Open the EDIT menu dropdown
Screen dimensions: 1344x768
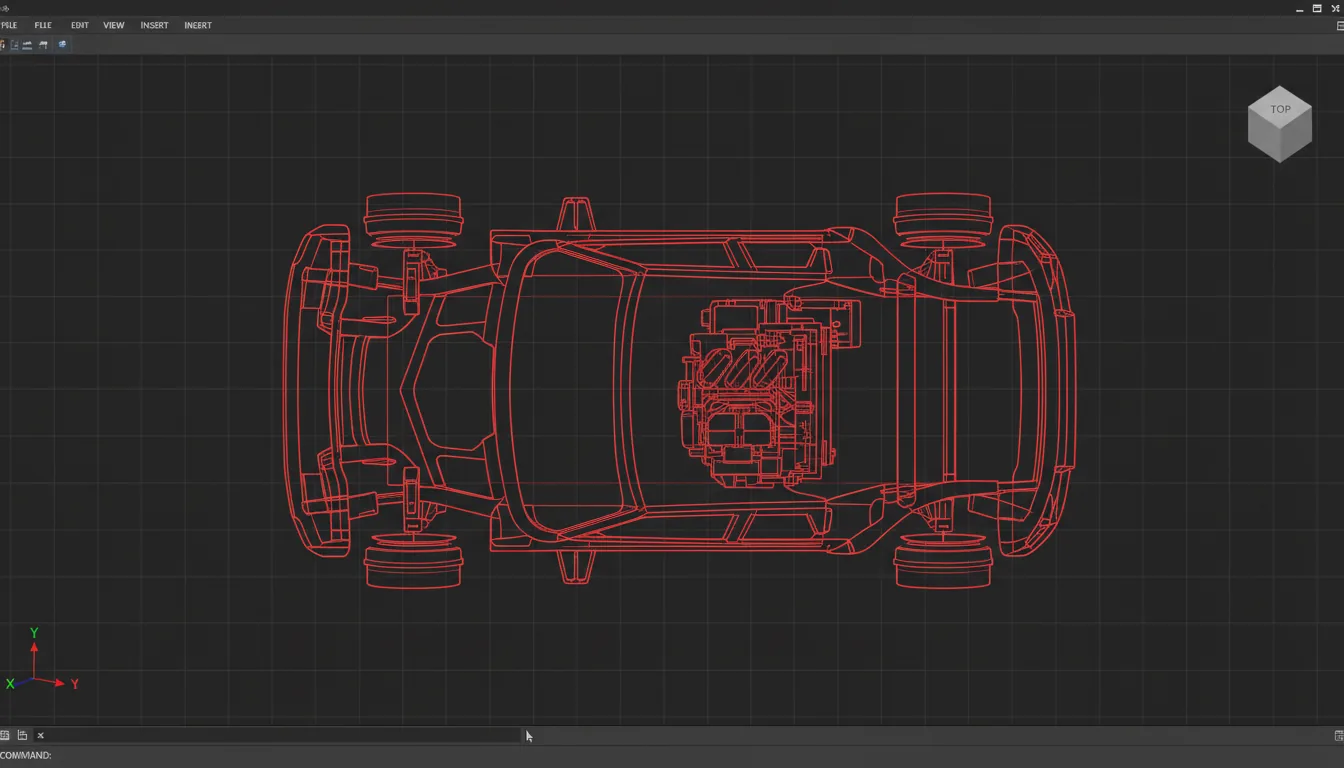pos(79,25)
